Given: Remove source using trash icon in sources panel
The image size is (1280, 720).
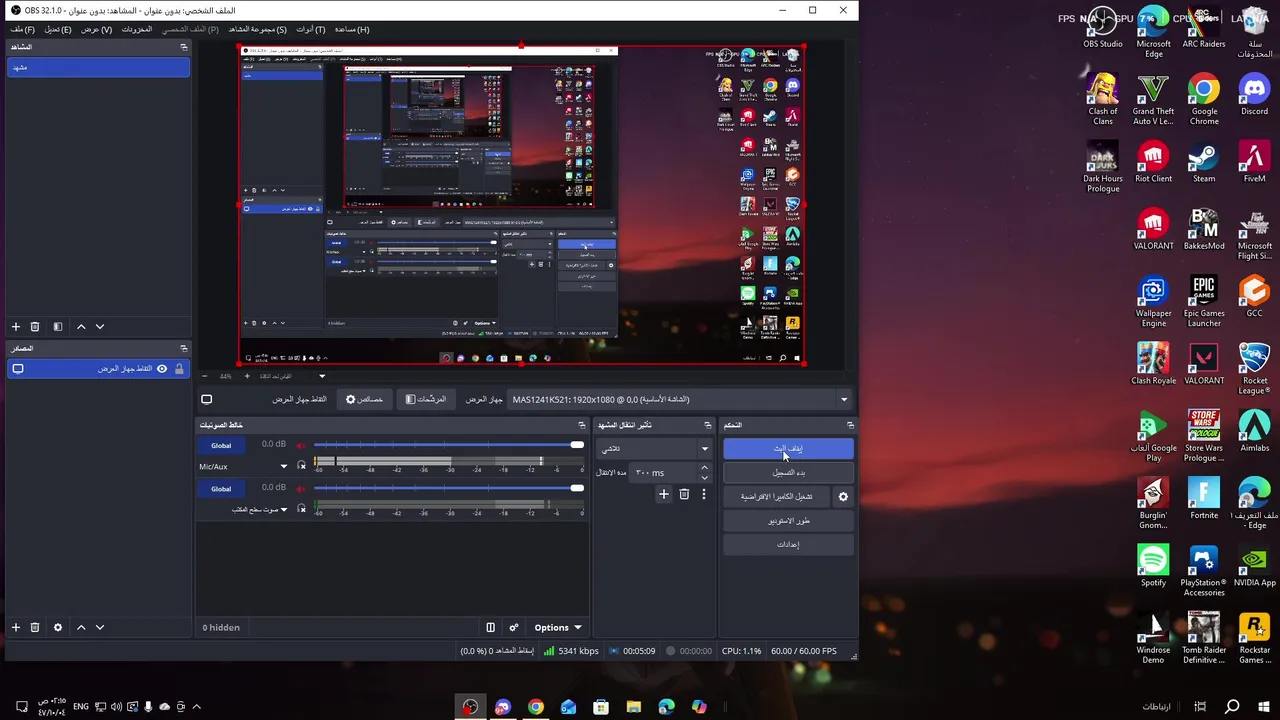Looking at the screenshot, I should (35, 627).
